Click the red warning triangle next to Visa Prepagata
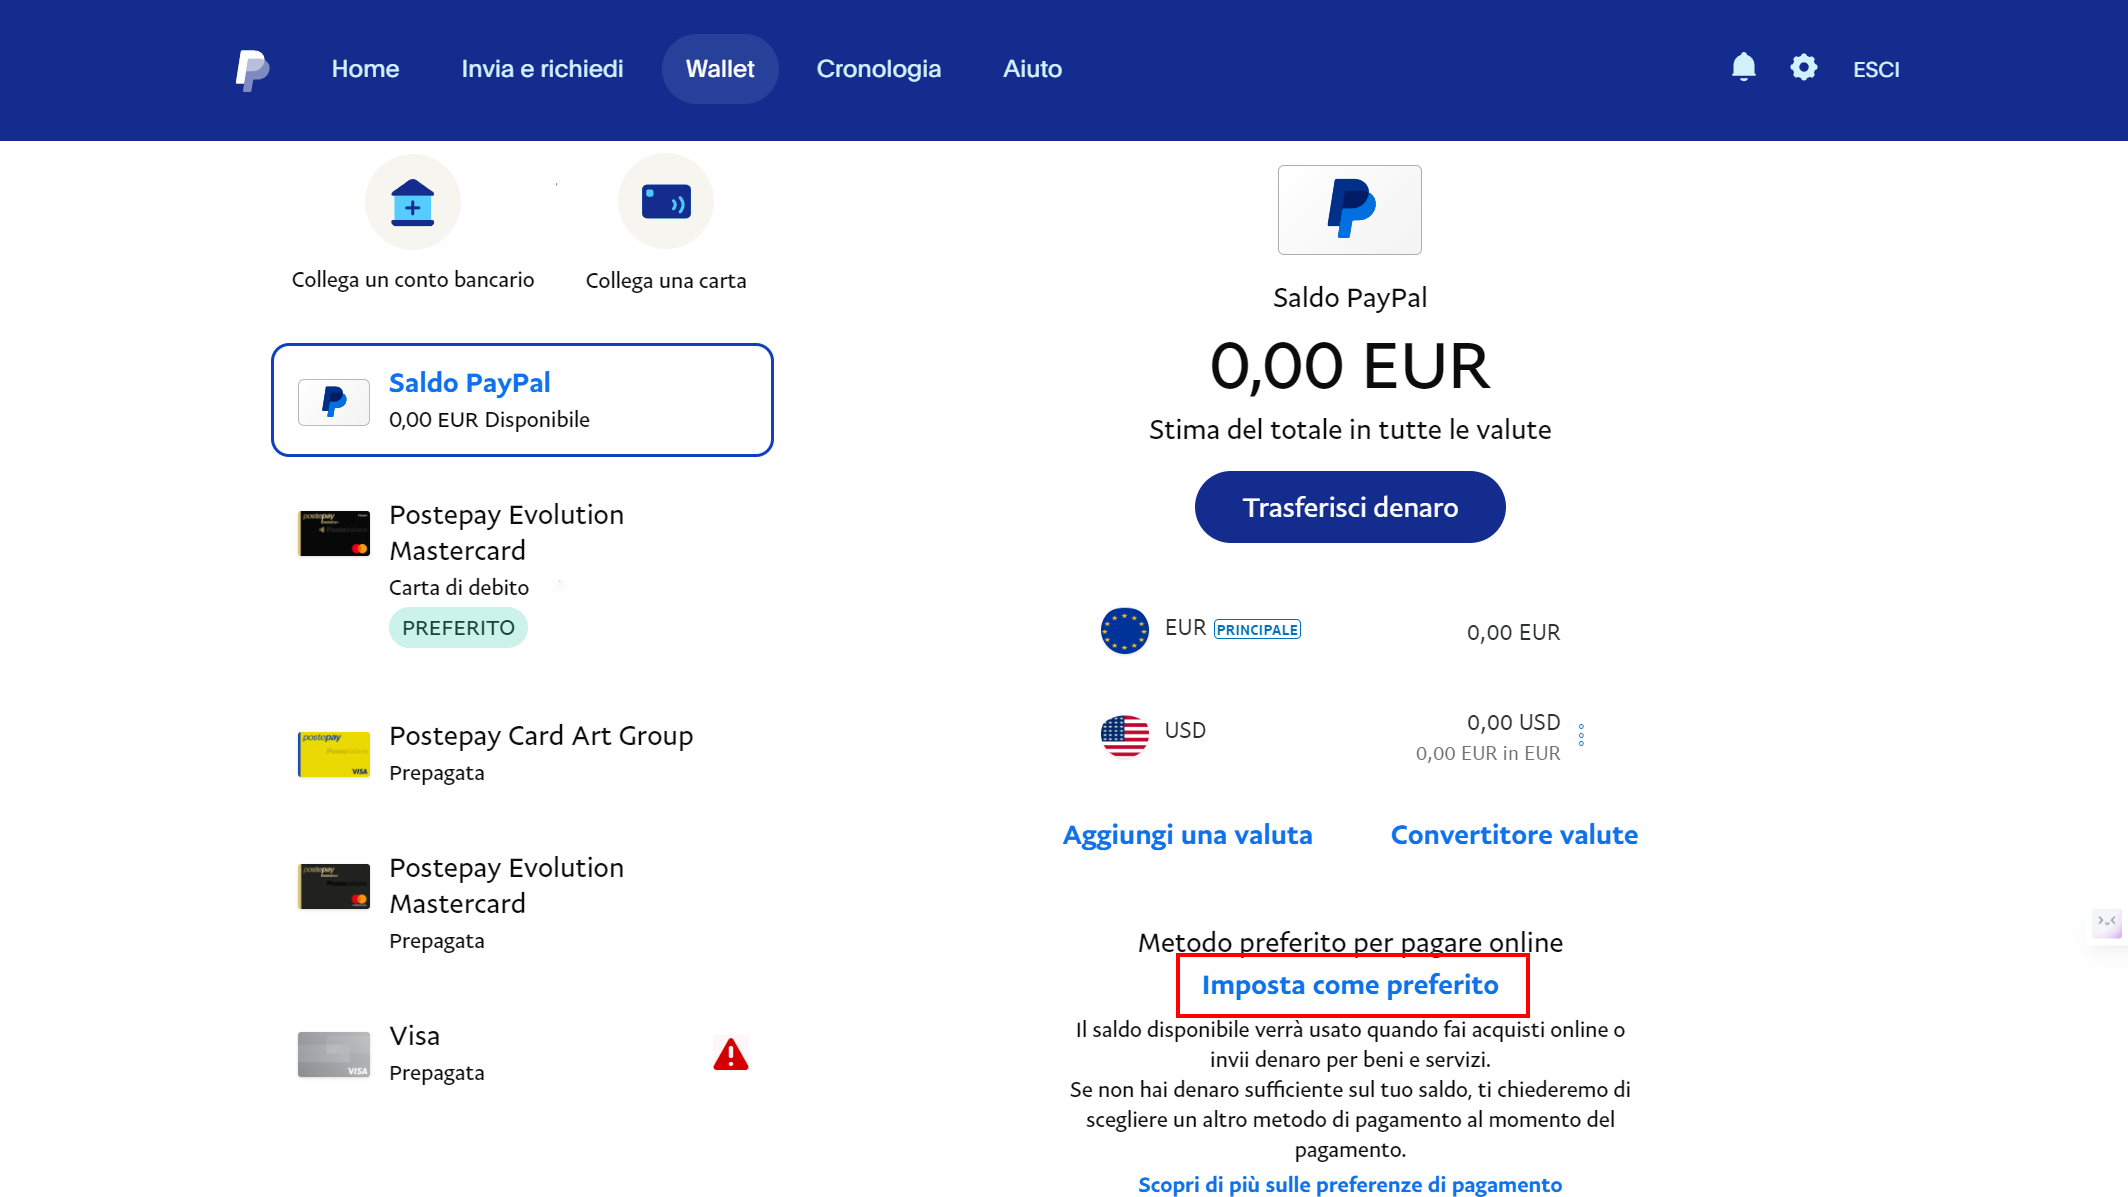This screenshot has height=1197, width=2128. click(x=730, y=1054)
